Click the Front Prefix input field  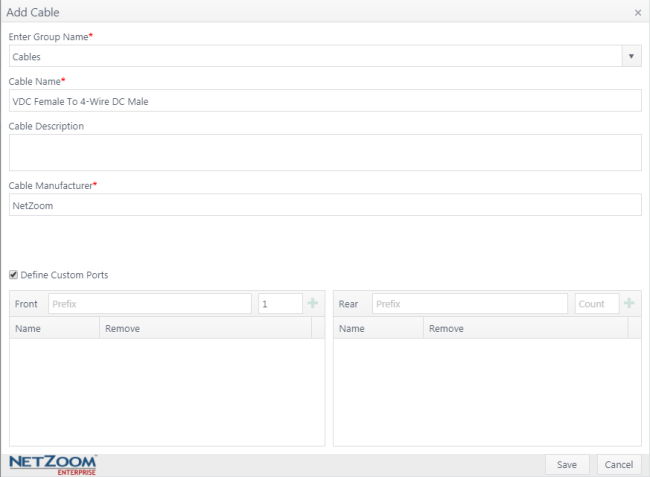150,304
